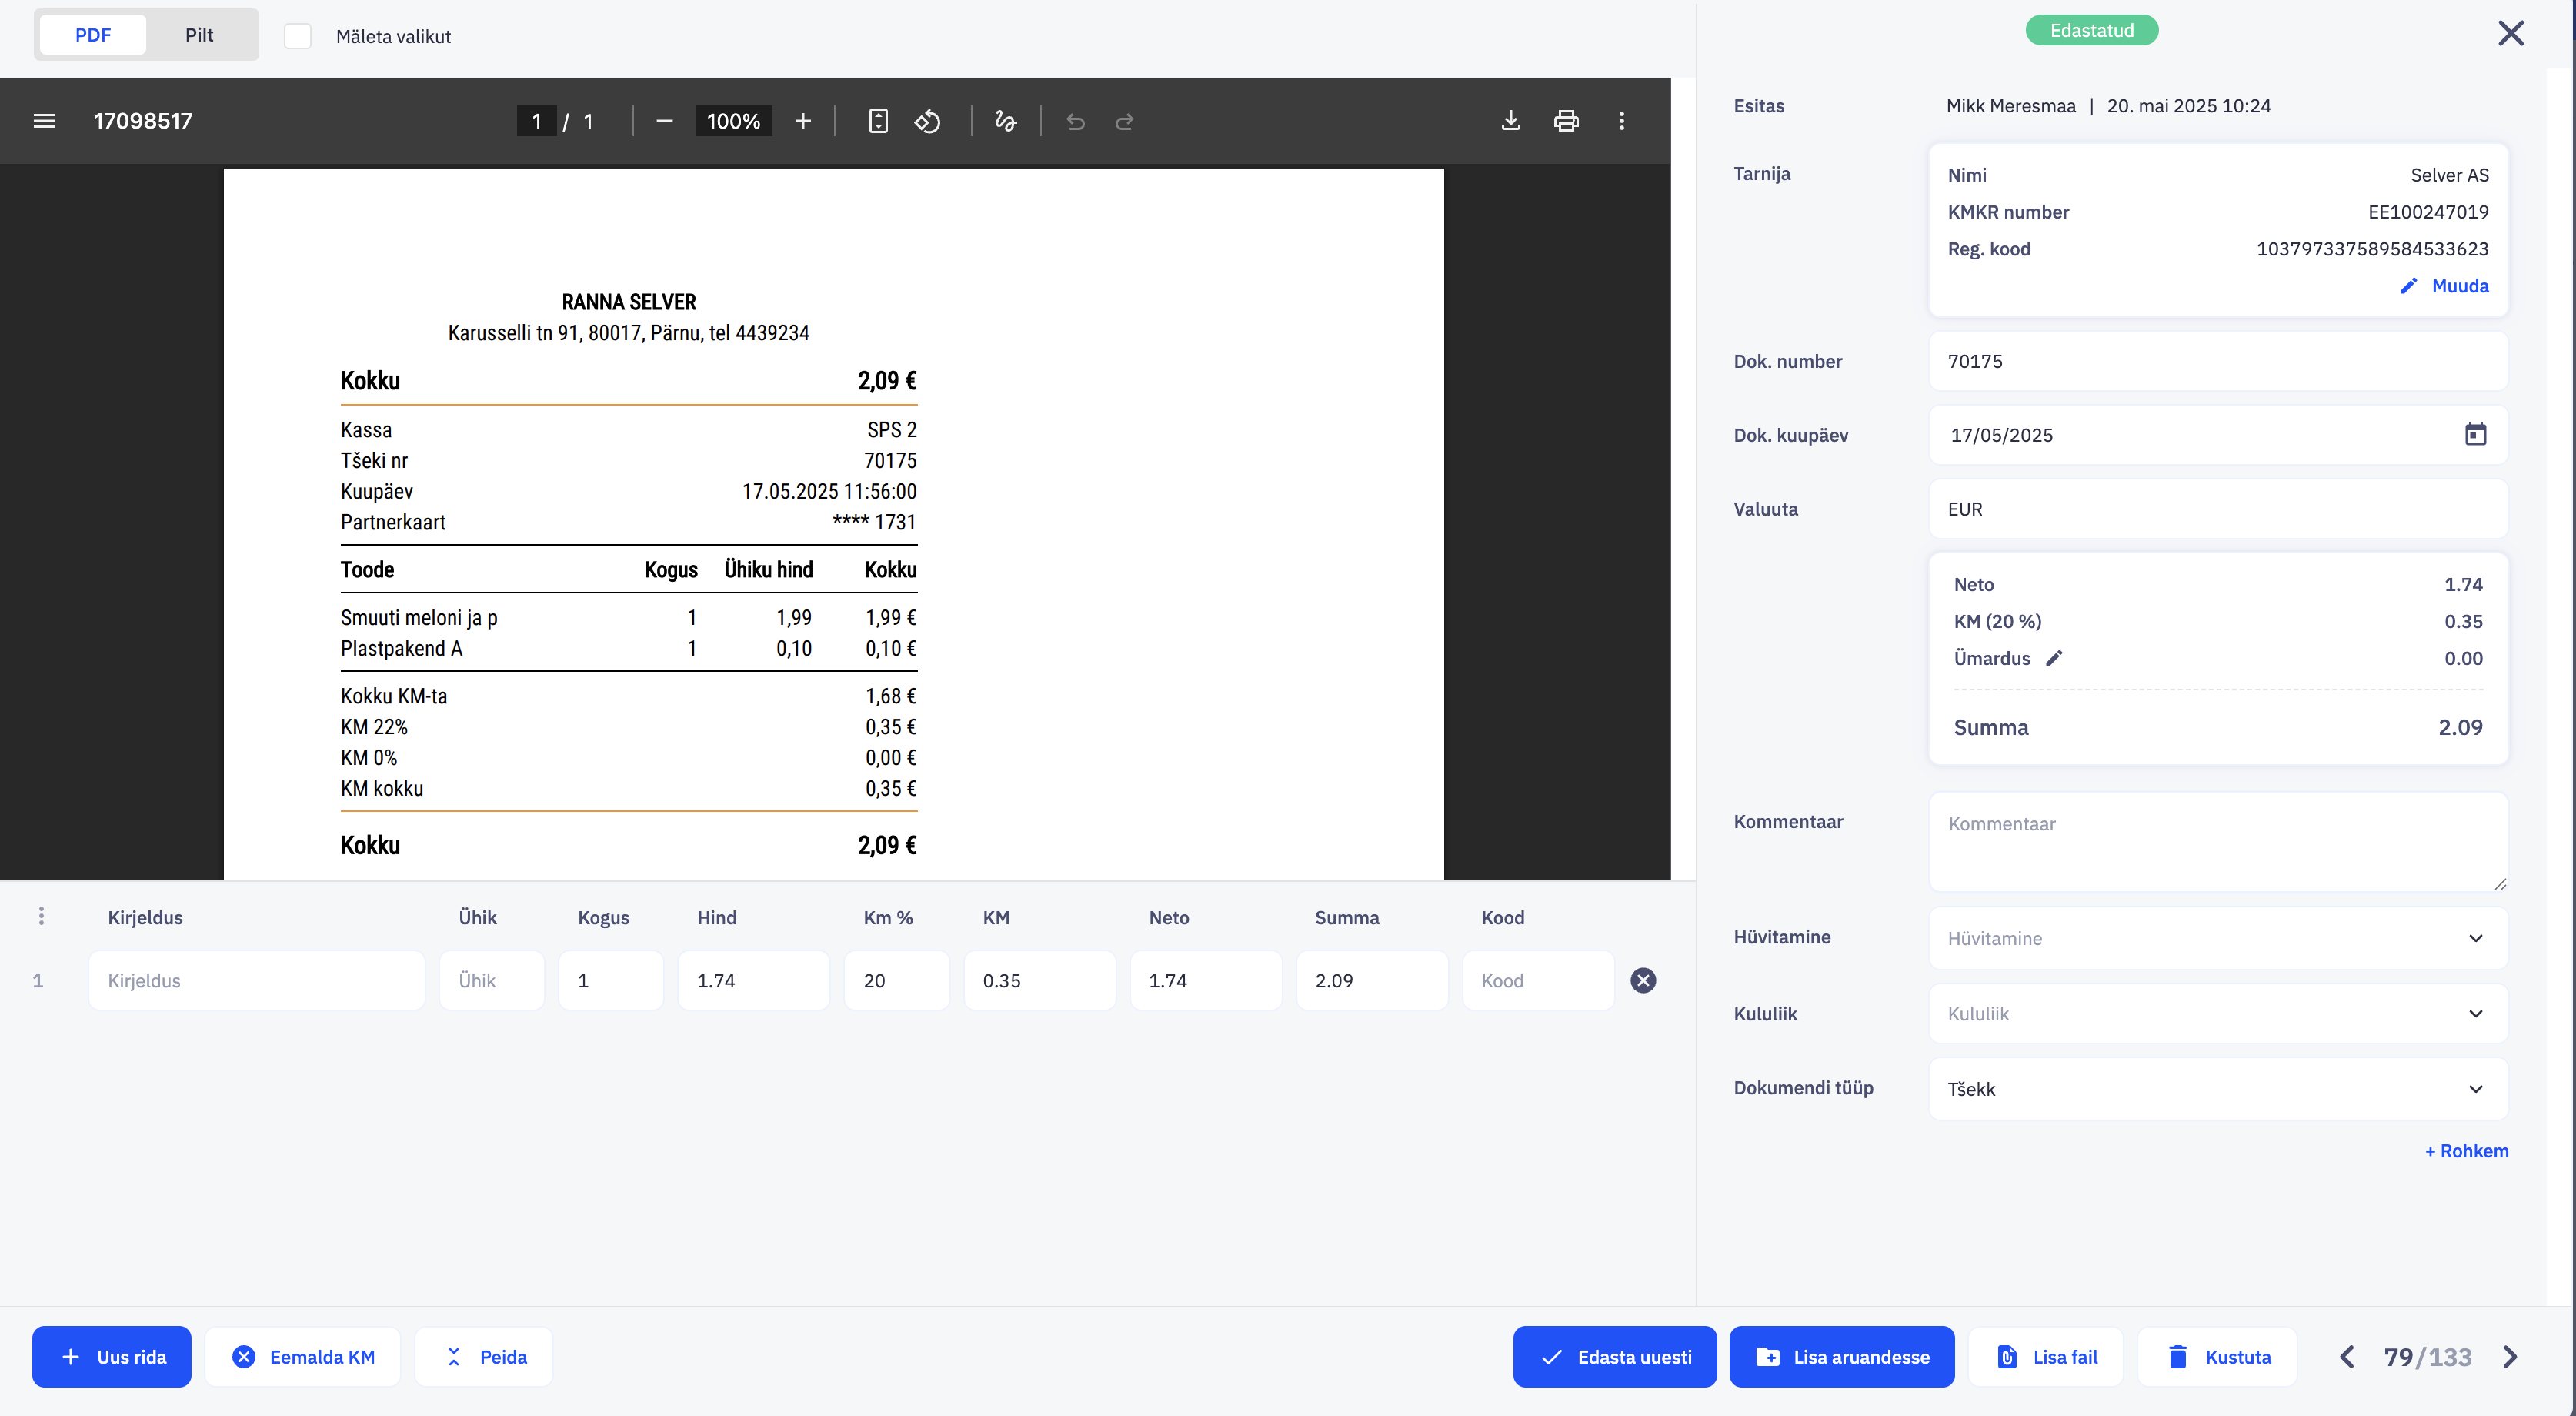Rotate the PDF page counterclockwise
This screenshot has width=2576, height=1416.
tap(928, 121)
